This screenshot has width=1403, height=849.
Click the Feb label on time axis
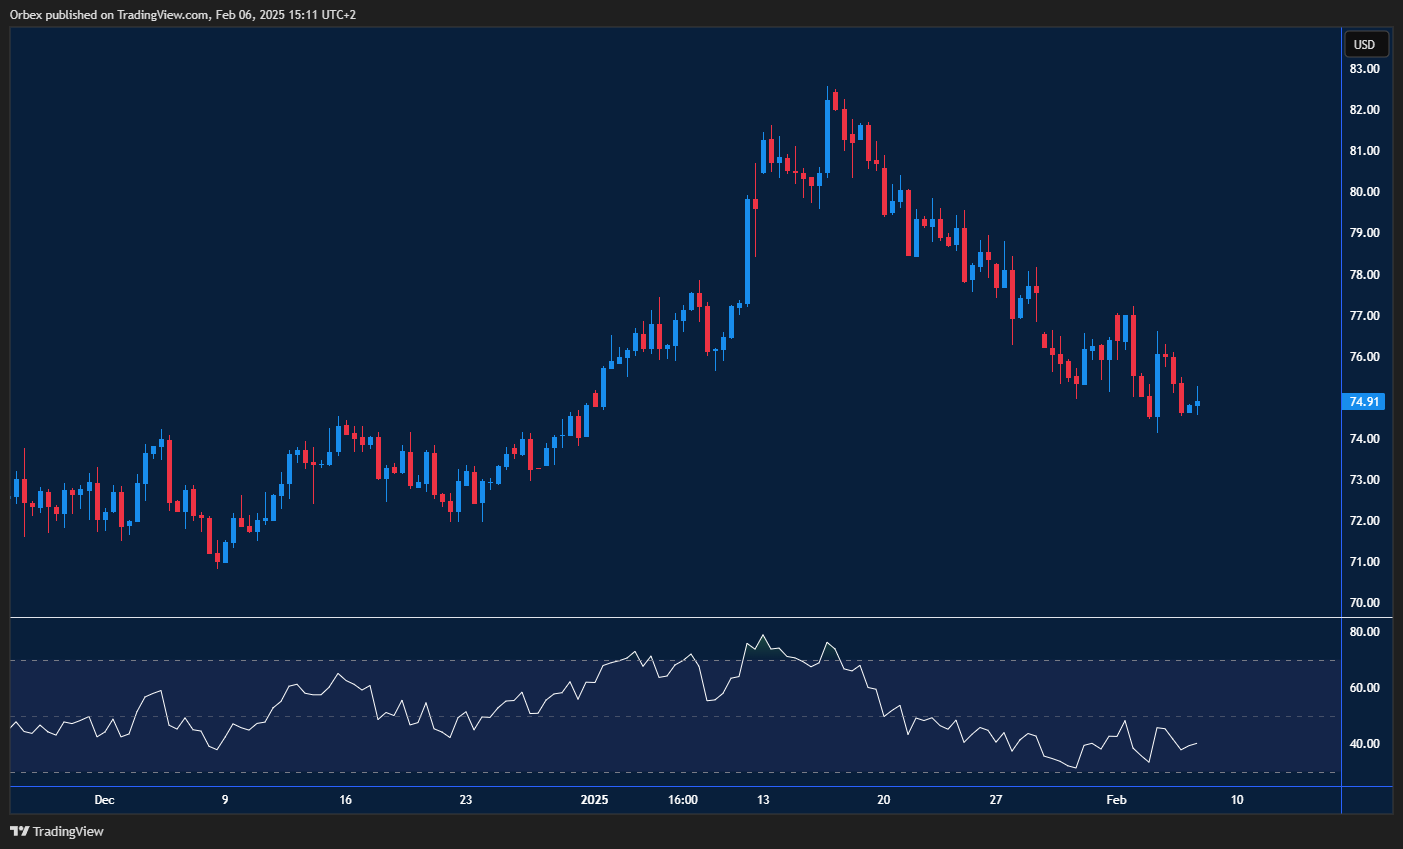[1116, 800]
